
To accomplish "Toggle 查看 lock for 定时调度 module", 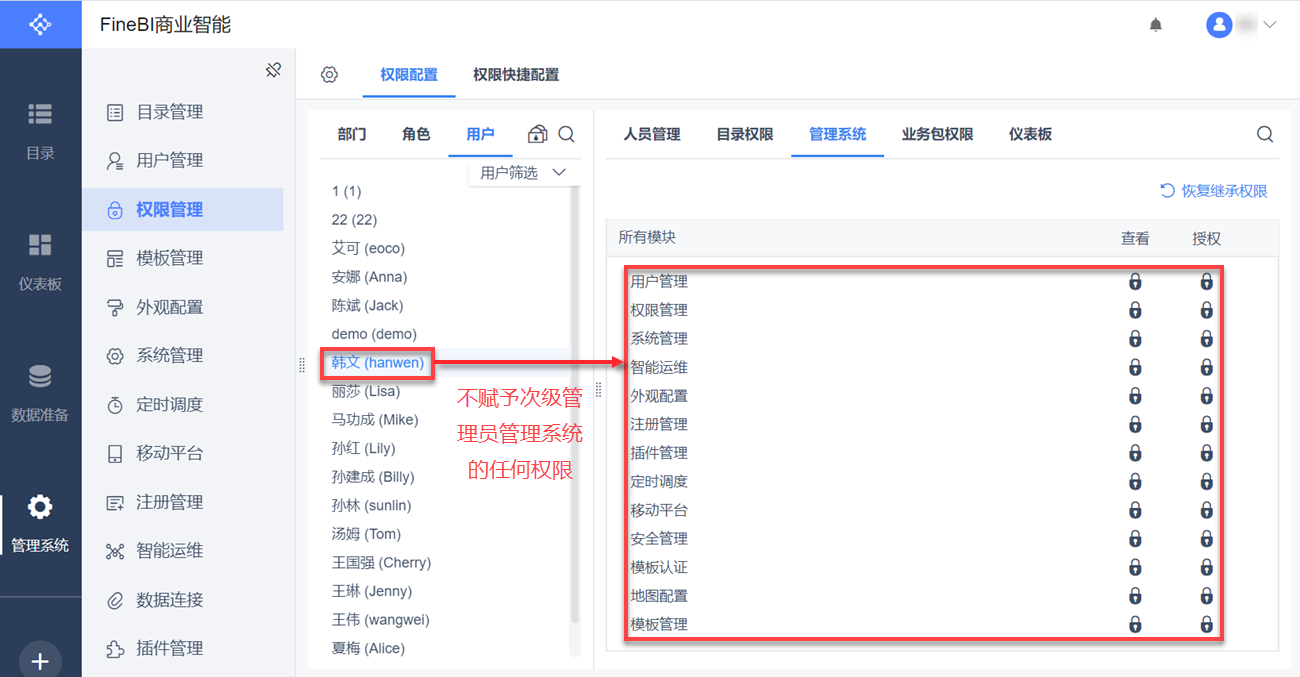I will 1135,482.
